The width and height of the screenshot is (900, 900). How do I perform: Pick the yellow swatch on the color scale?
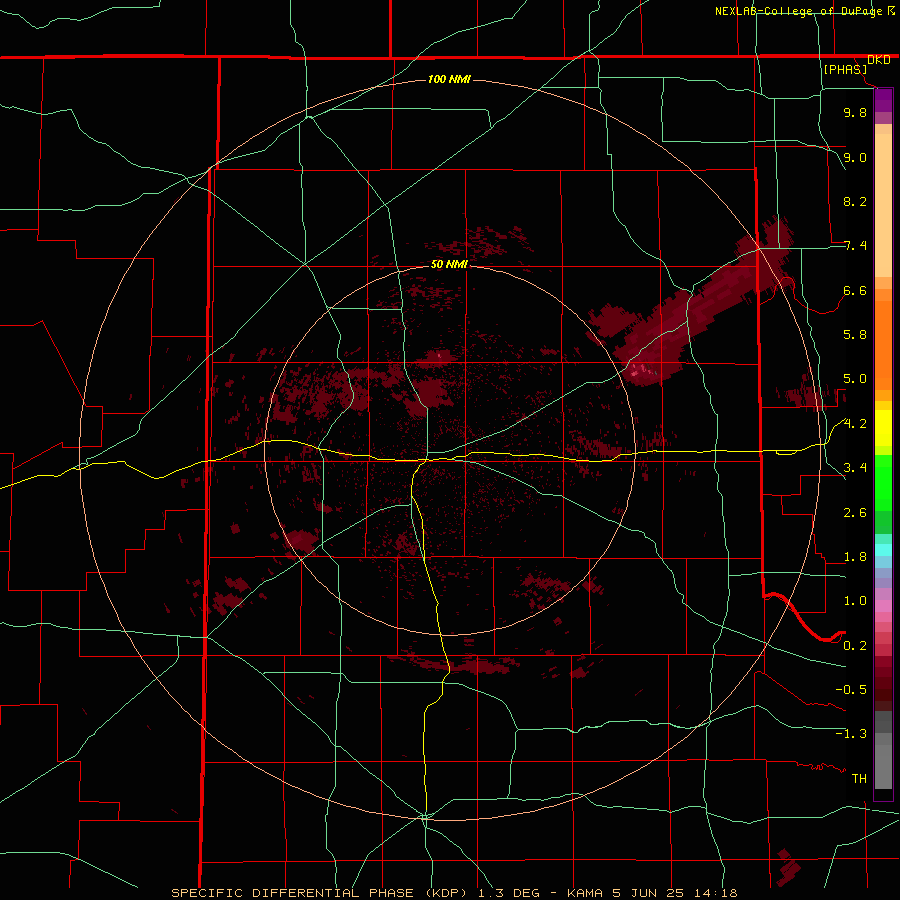coord(883,428)
